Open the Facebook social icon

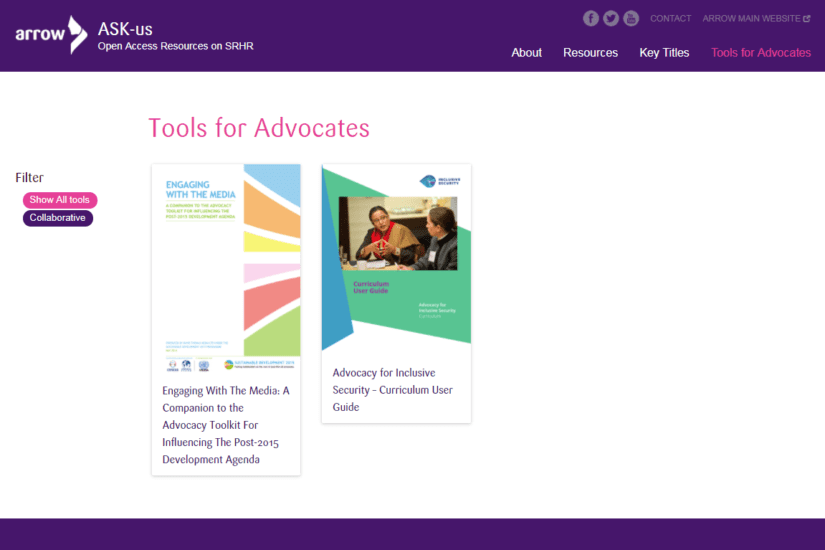click(591, 18)
